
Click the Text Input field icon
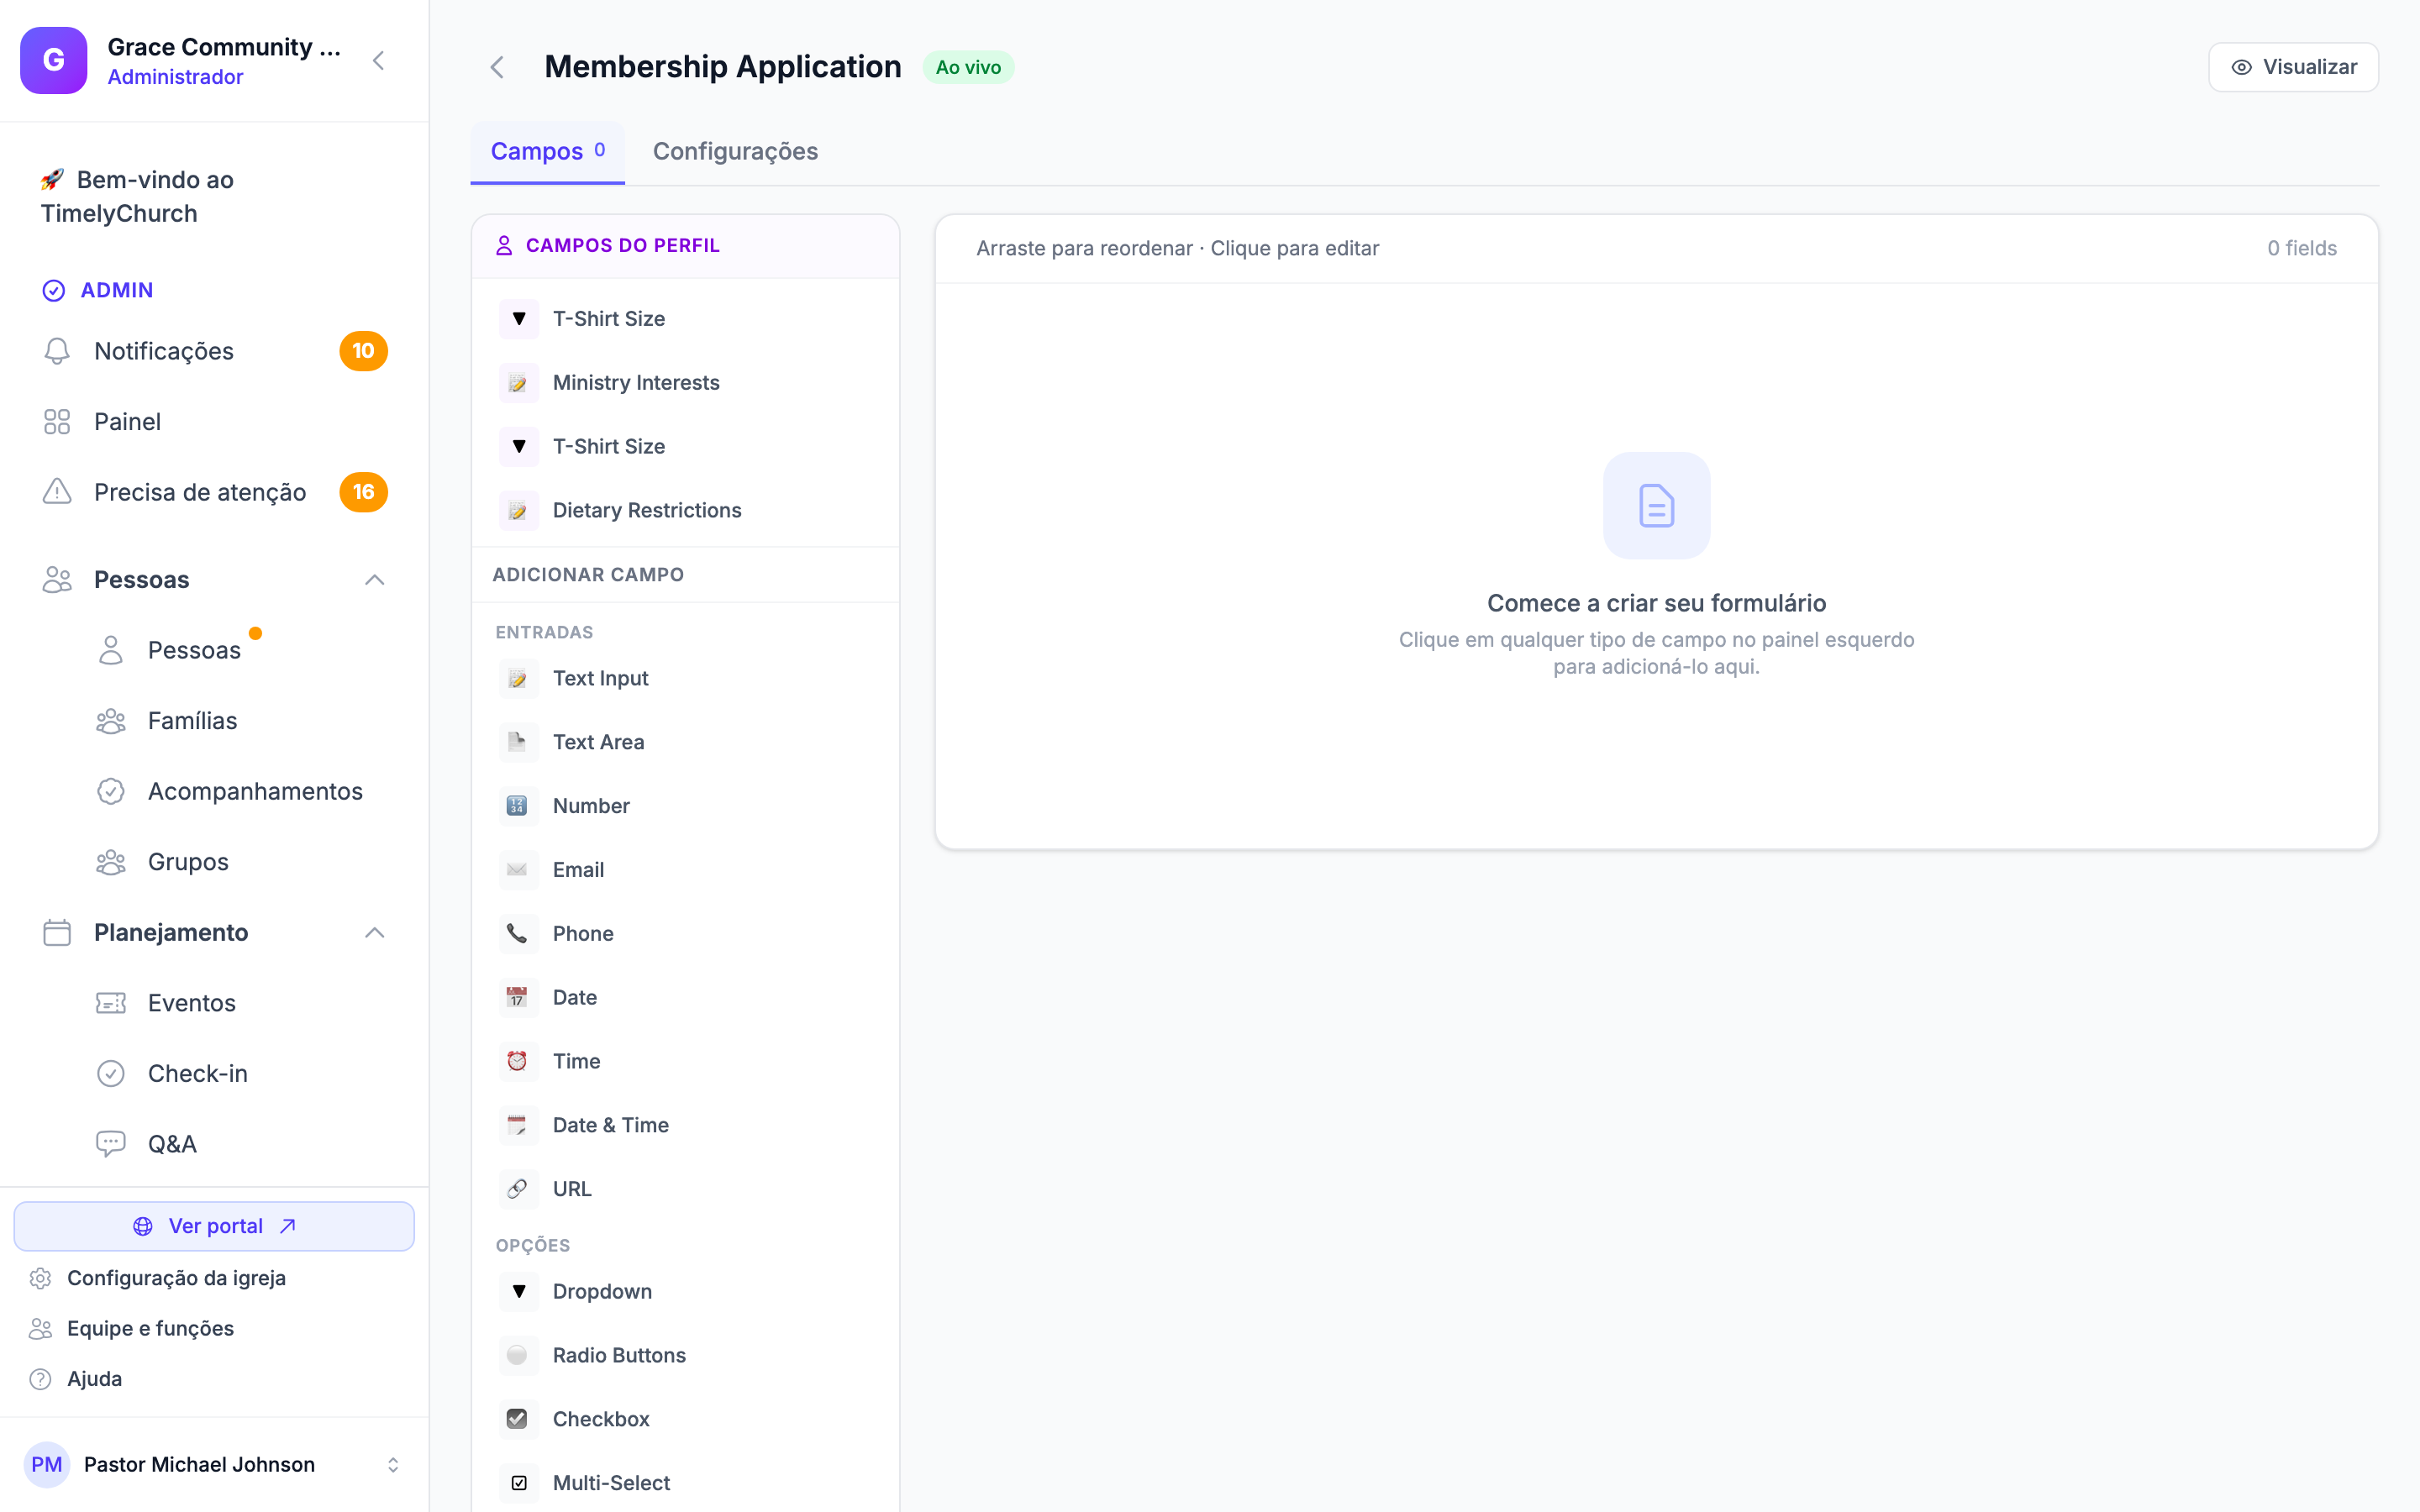click(x=518, y=678)
